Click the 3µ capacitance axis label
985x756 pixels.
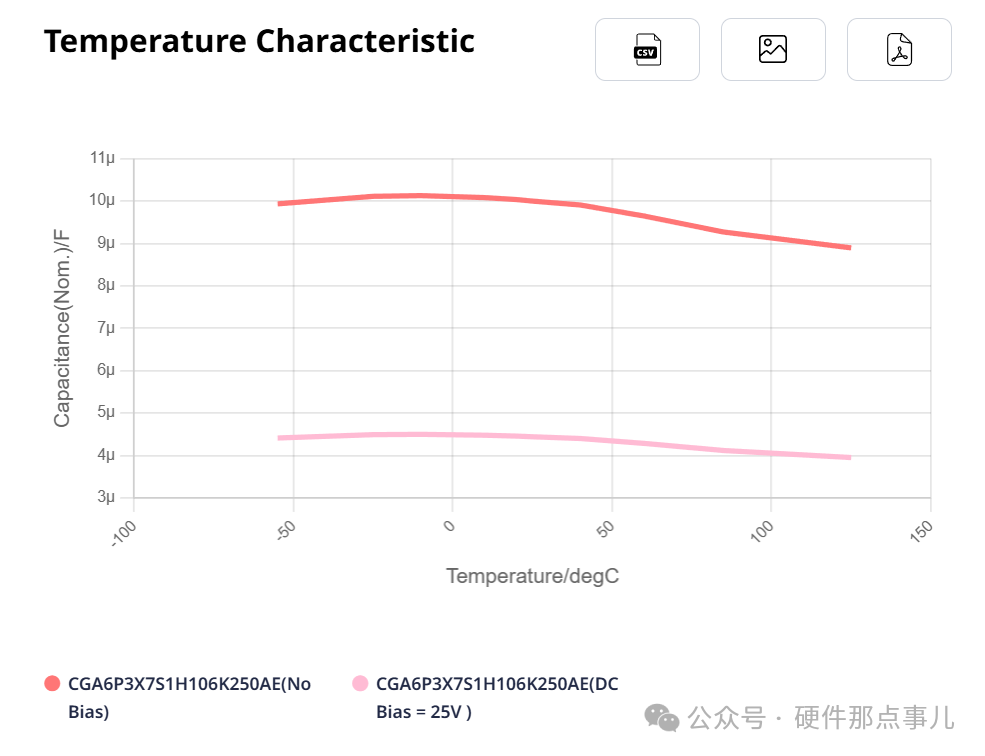tap(106, 497)
